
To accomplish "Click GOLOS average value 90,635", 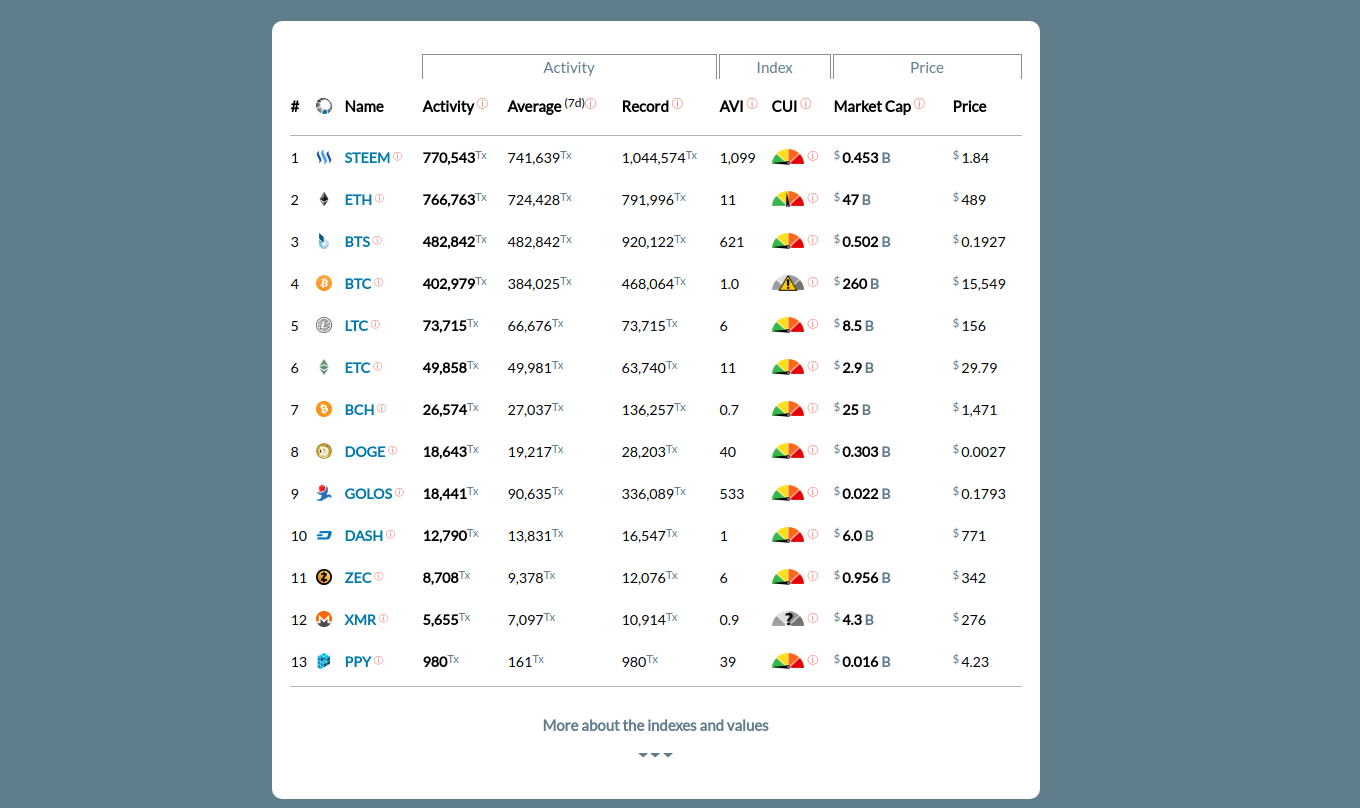I will (x=530, y=494).
